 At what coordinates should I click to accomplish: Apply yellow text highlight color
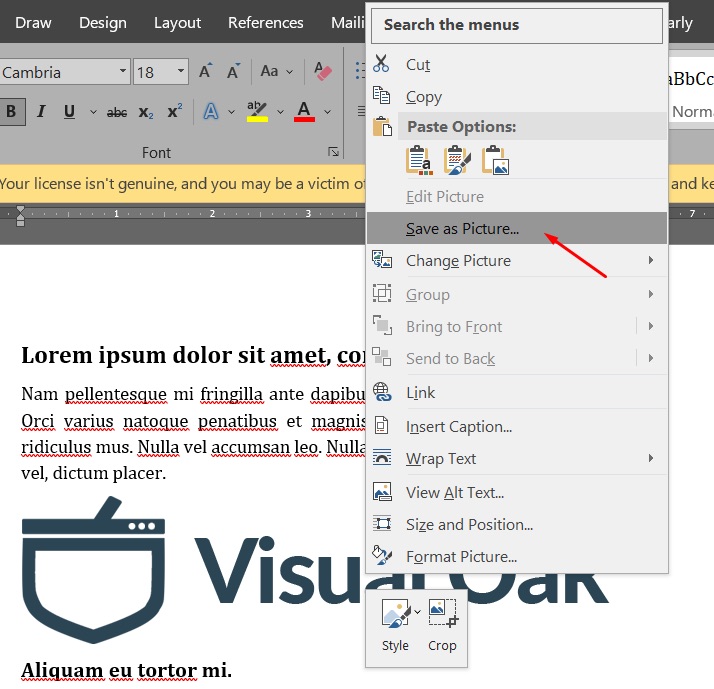(x=257, y=112)
